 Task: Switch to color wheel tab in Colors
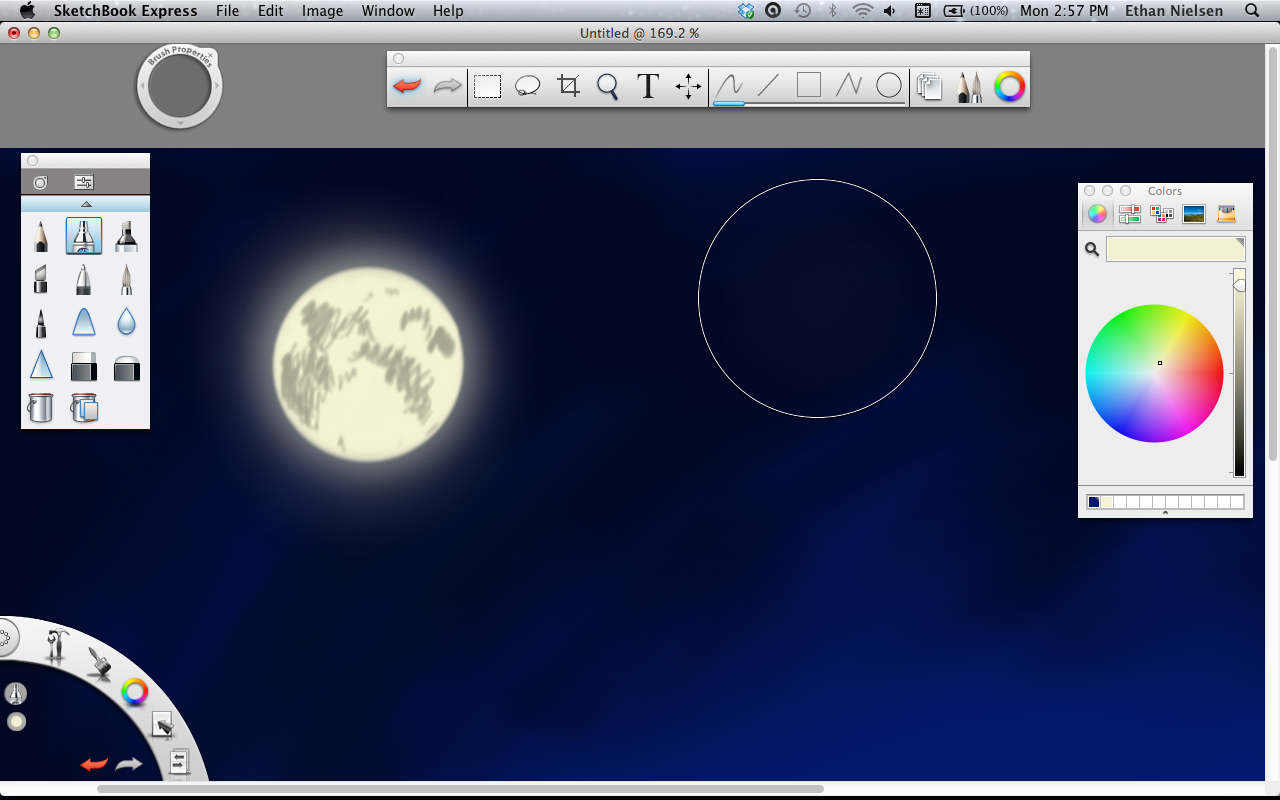point(1097,213)
